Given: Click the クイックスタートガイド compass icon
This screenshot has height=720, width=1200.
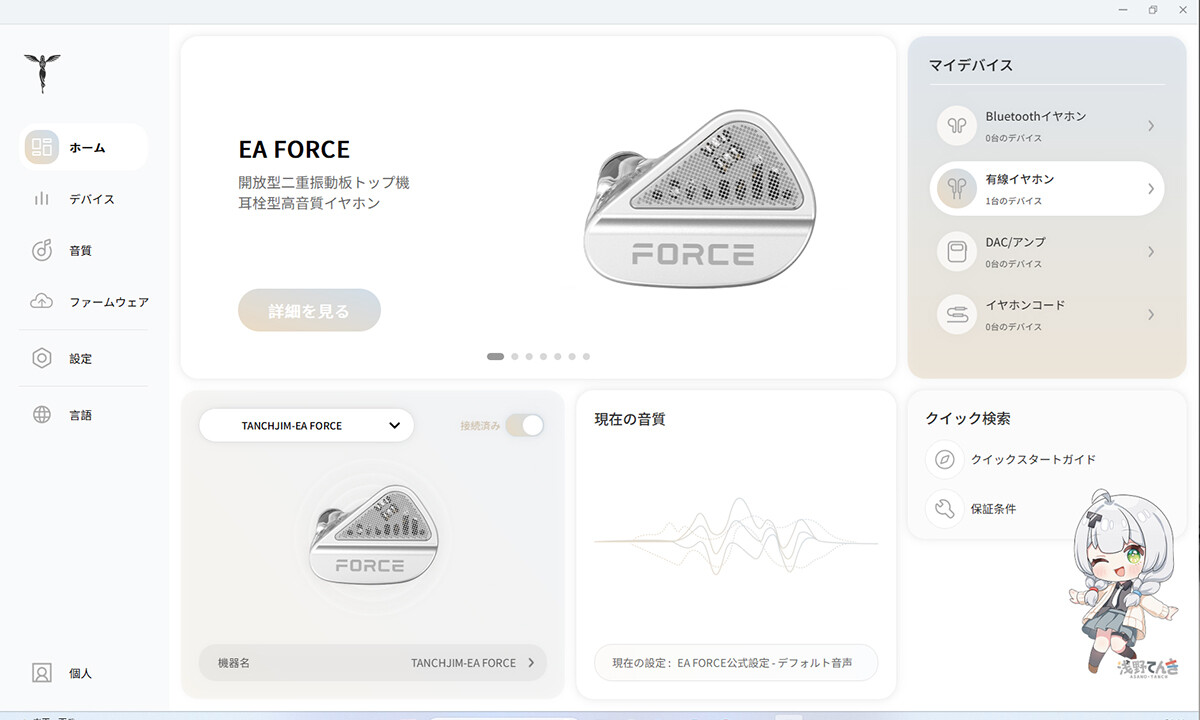Looking at the screenshot, I should point(945,459).
